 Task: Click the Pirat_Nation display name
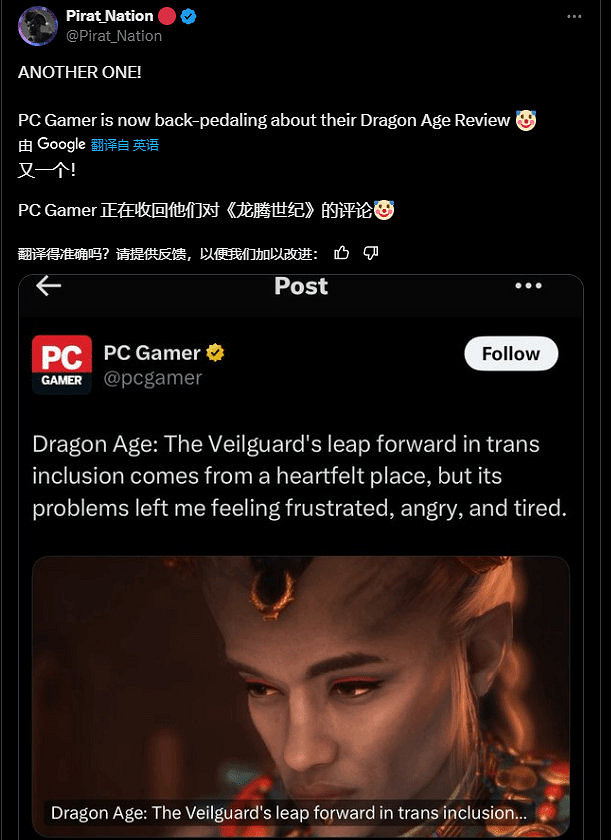click(x=109, y=16)
